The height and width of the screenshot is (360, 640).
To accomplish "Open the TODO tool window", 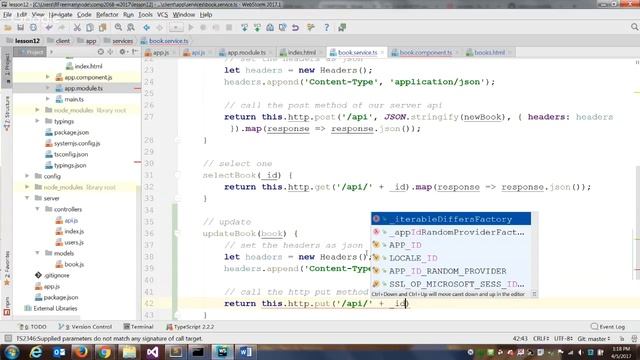I will point(33,327).
